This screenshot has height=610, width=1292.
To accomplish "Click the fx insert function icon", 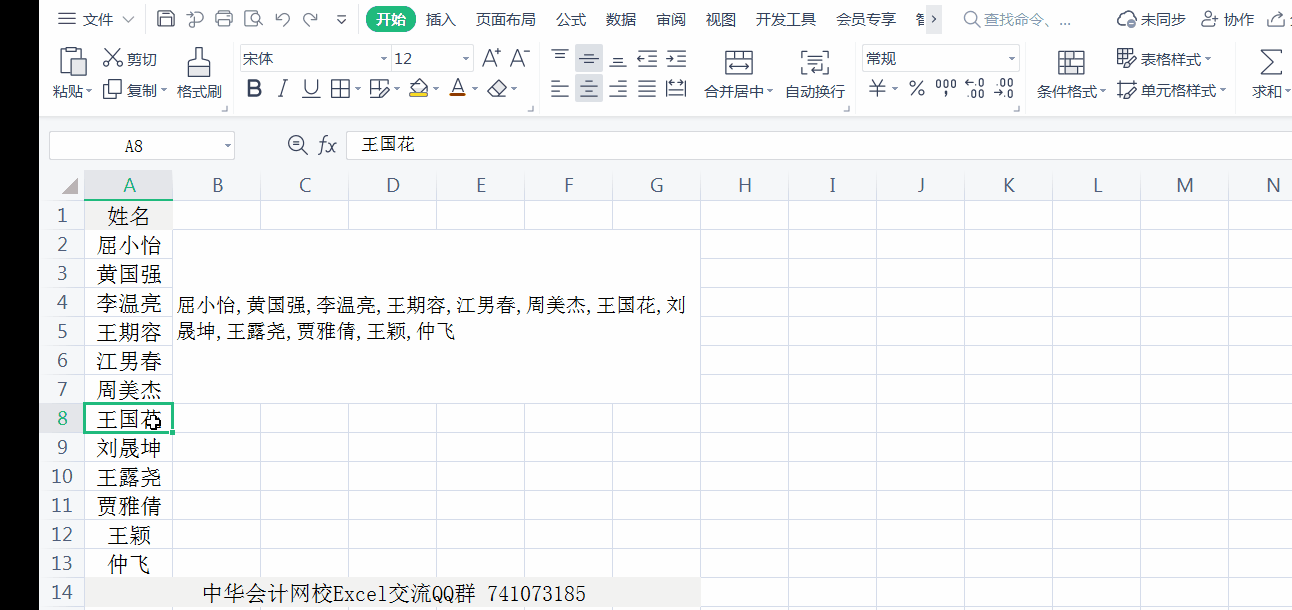I will tap(327, 146).
